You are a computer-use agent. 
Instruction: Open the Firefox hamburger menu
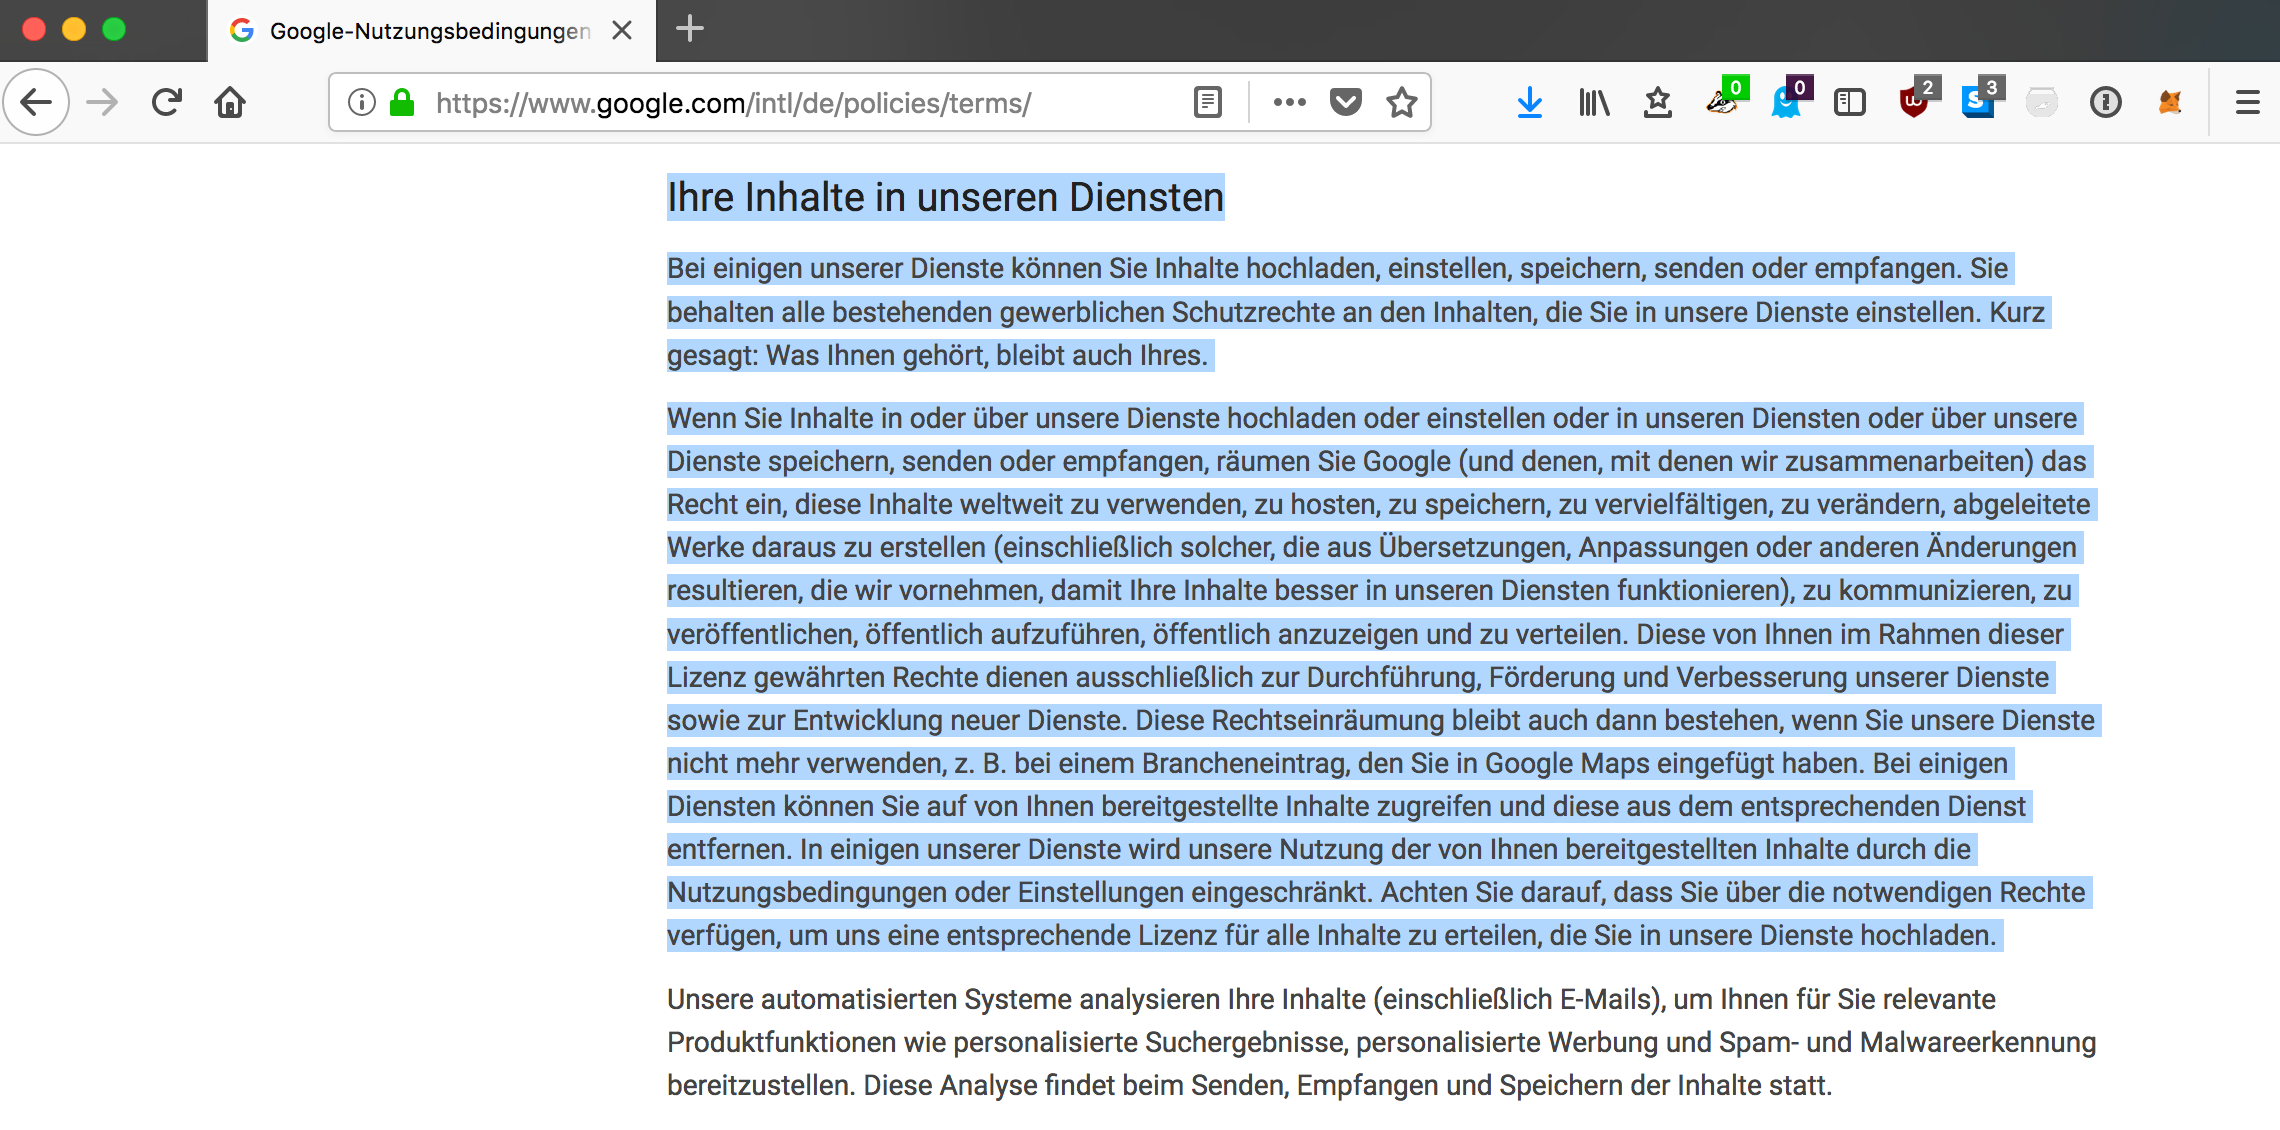2247,102
